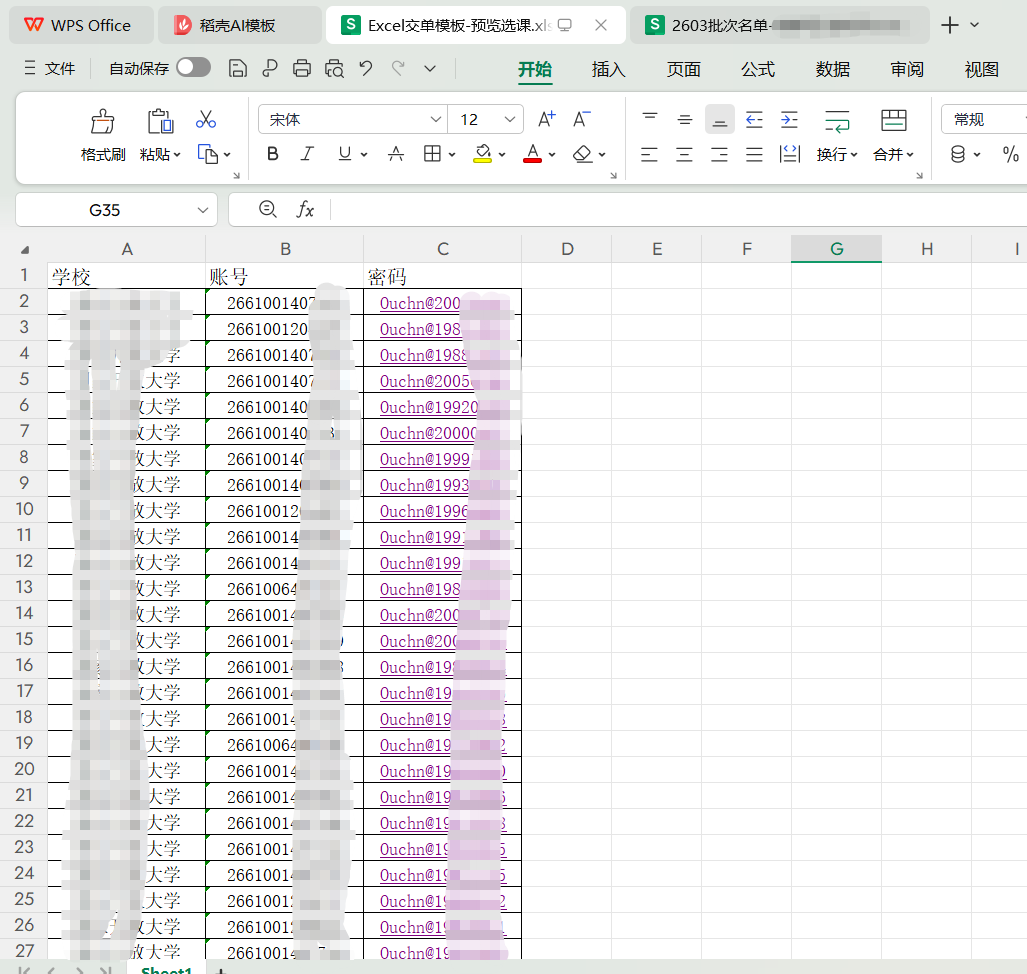Click the column G header
The width and height of the screenshot is (1027, 974).
point(836,249)
